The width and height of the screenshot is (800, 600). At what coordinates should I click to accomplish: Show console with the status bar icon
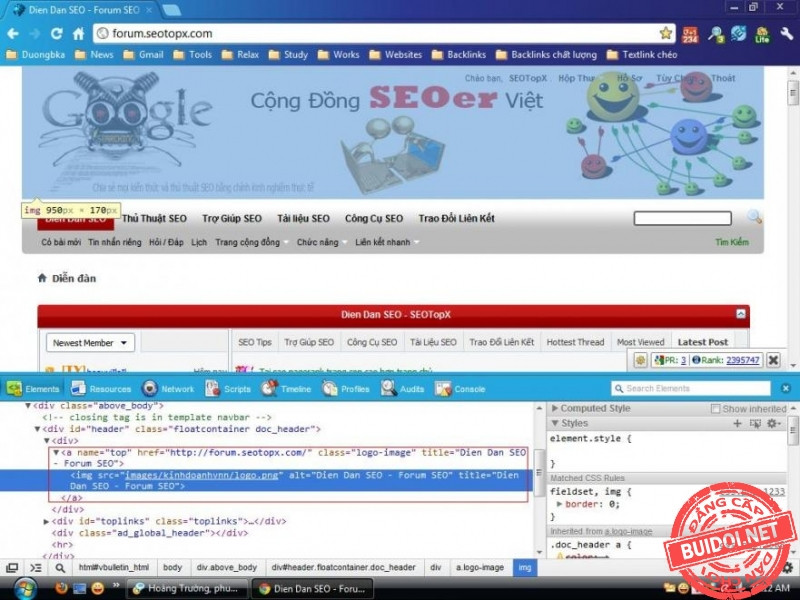pos(36,567)
